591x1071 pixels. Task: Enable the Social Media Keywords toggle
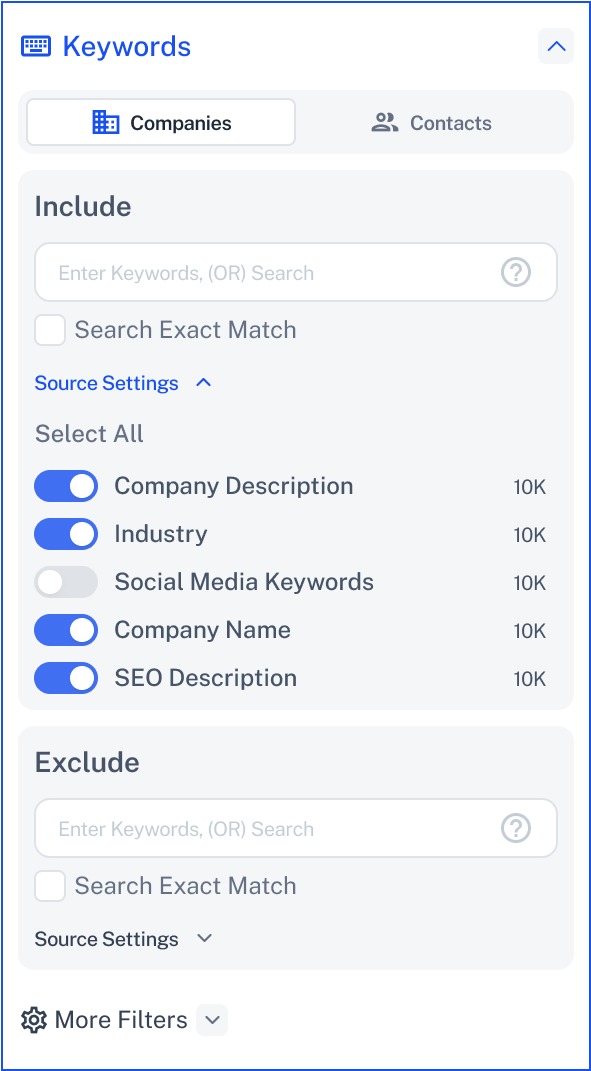coord(66,582)
